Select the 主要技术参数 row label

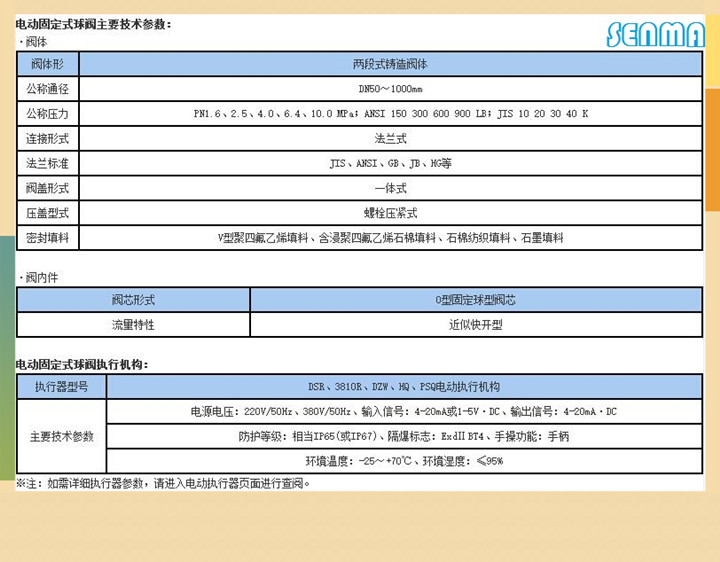tap(62, 436)
